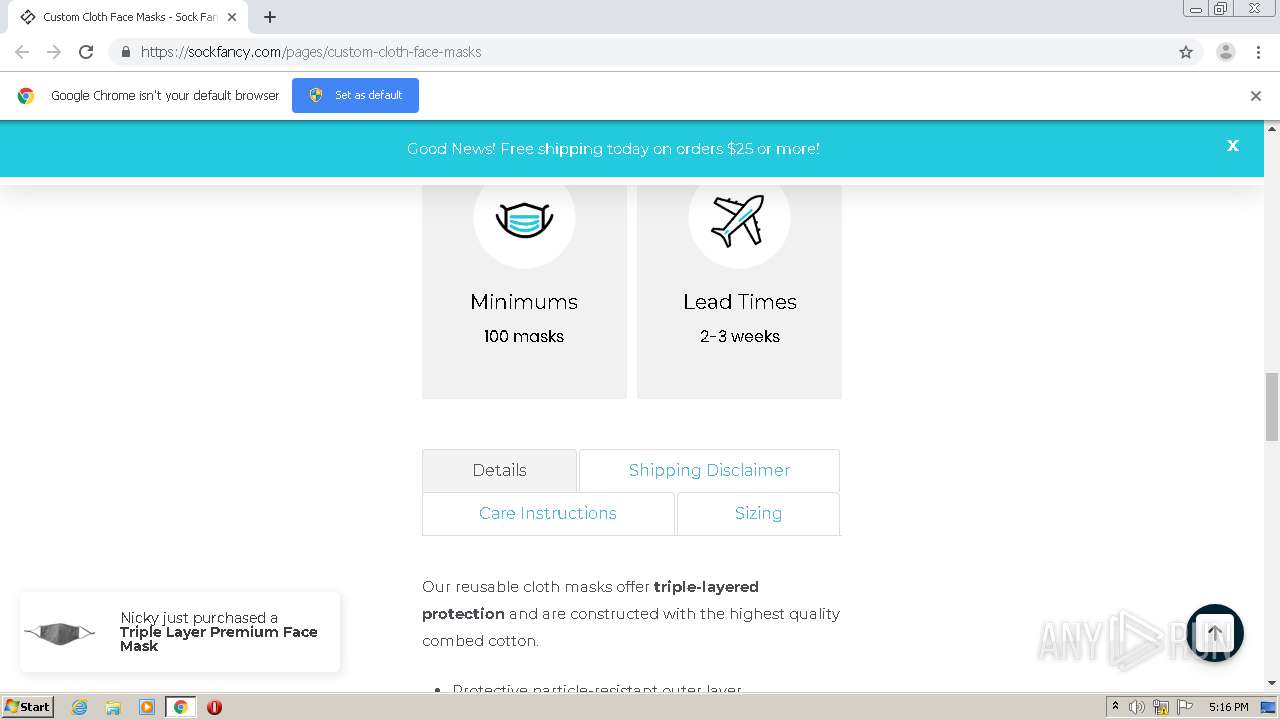Screen dimensions: 1280x720
Task: Click the network tray icon
Action: coord(1161,707)
